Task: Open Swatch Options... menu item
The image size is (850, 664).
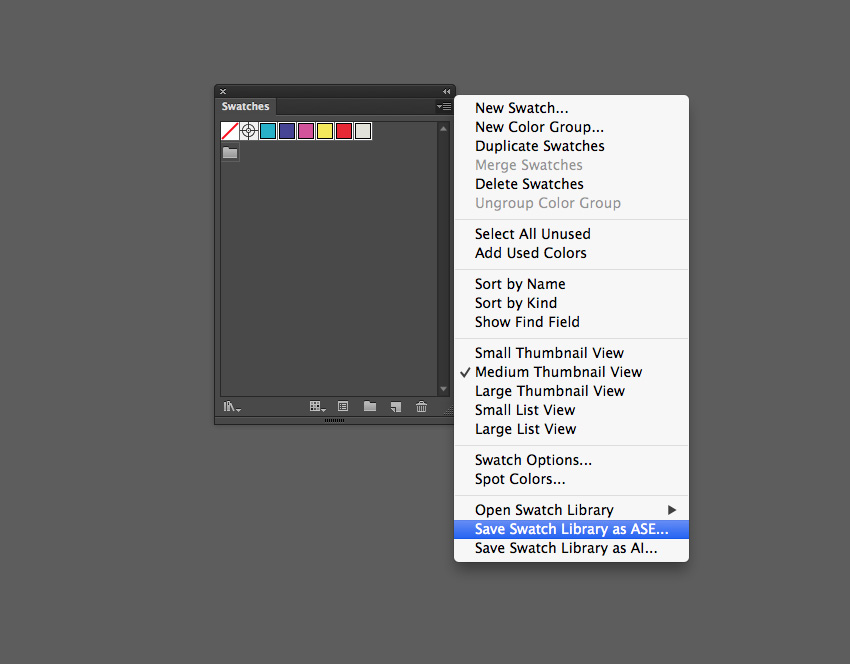Action: coord(571,460)
